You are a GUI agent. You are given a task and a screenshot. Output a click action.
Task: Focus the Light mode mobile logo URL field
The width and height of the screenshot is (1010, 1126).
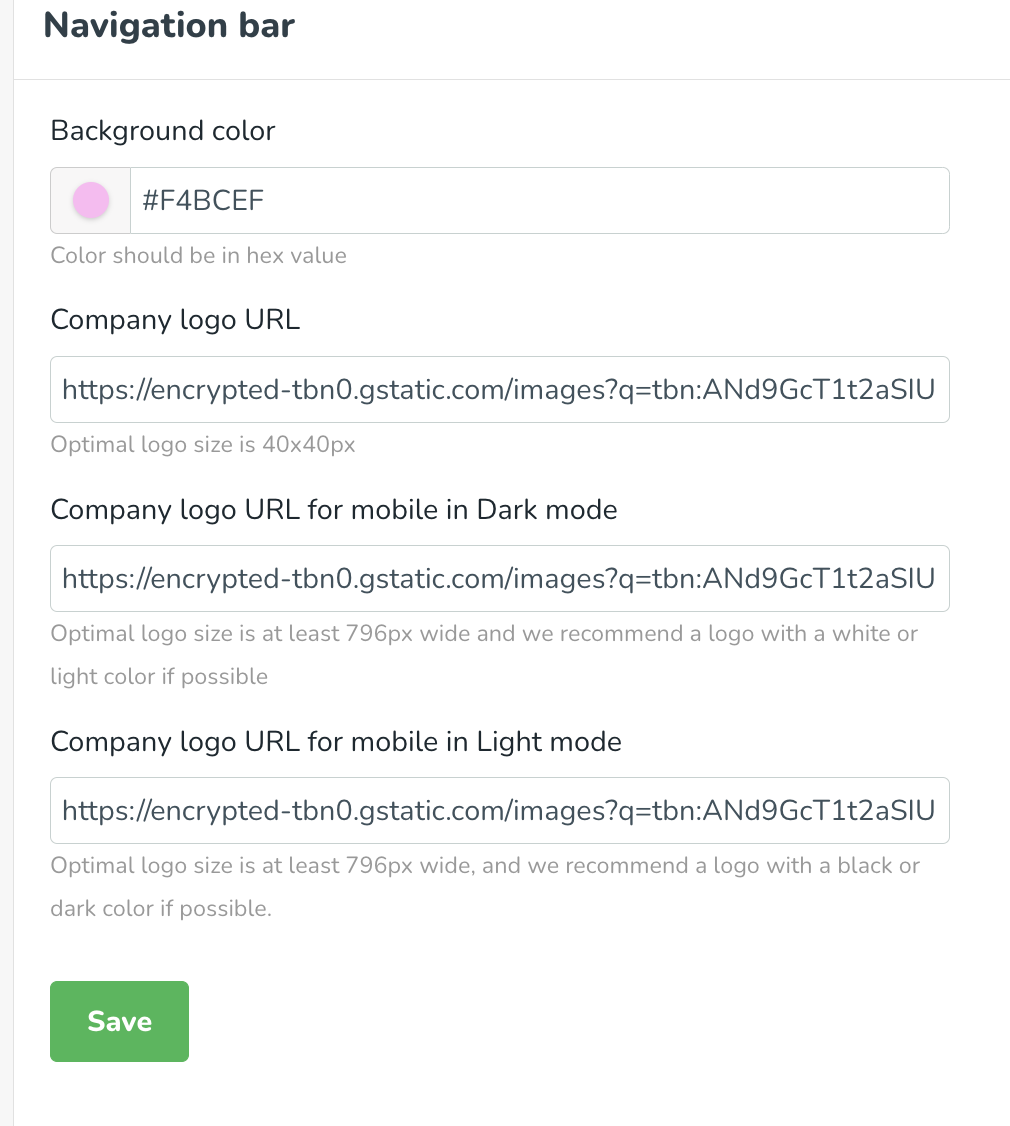pyautogui.click(x=499, y=810)
